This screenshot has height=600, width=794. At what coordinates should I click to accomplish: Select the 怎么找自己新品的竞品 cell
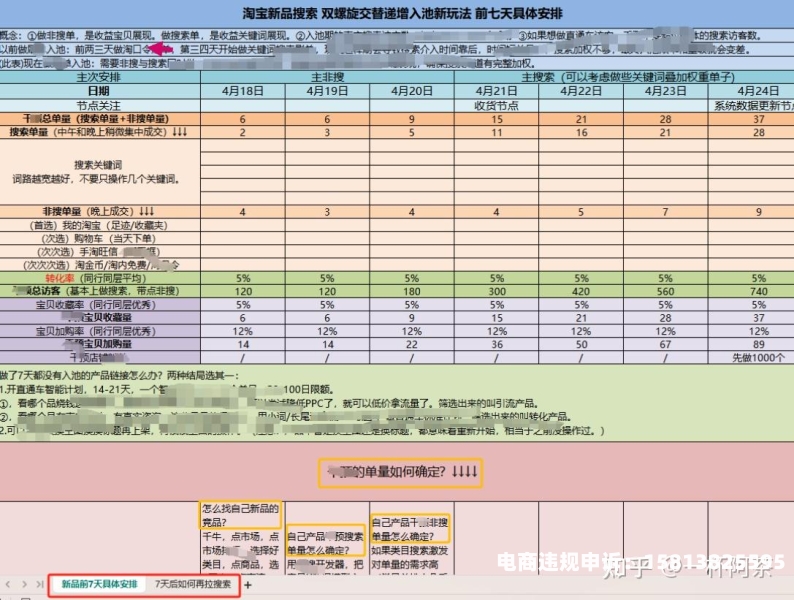(x=242, y=514)
